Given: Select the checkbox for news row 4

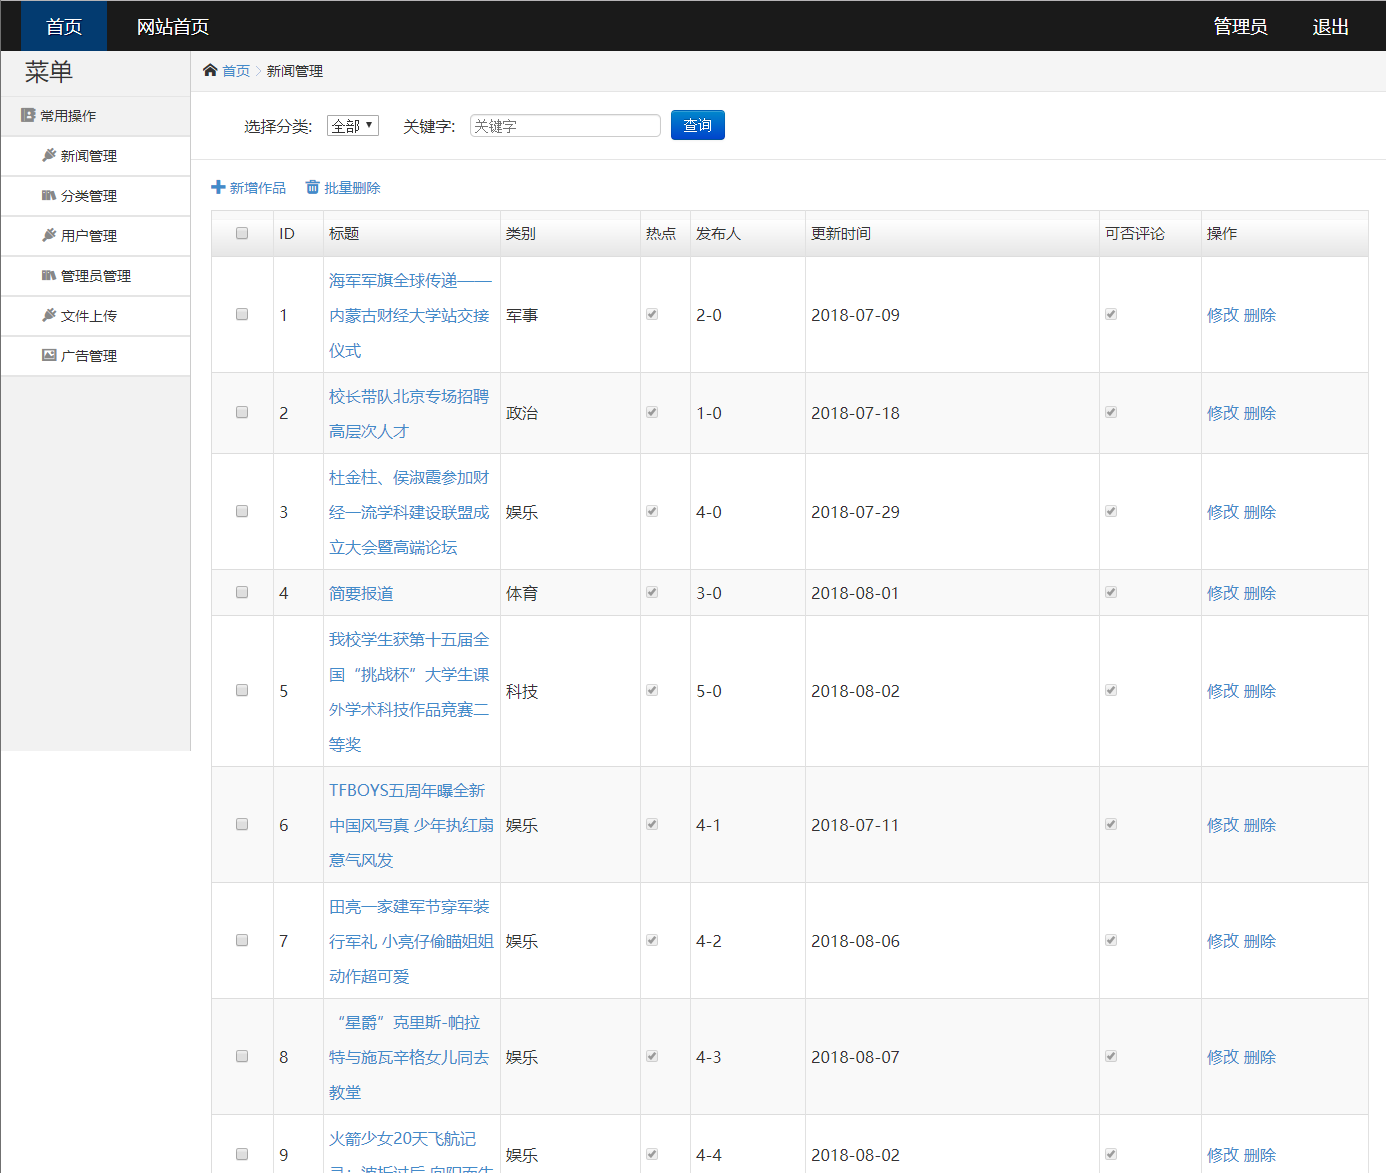Looking at the screenshot, I should 242,592.
